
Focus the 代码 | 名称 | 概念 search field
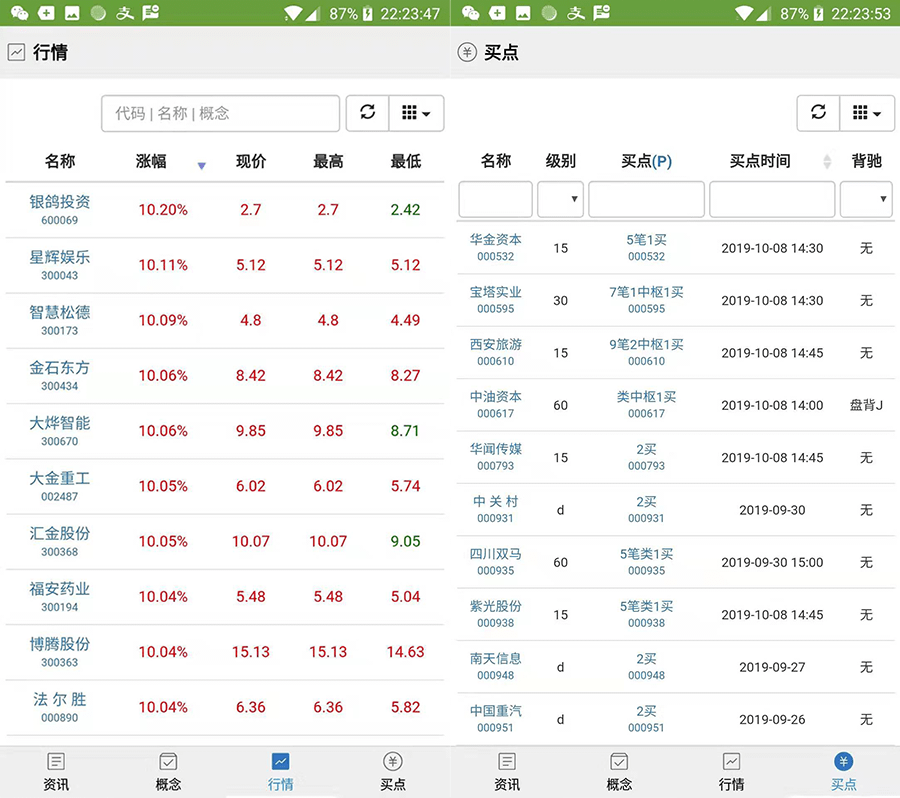coord(220,113)
